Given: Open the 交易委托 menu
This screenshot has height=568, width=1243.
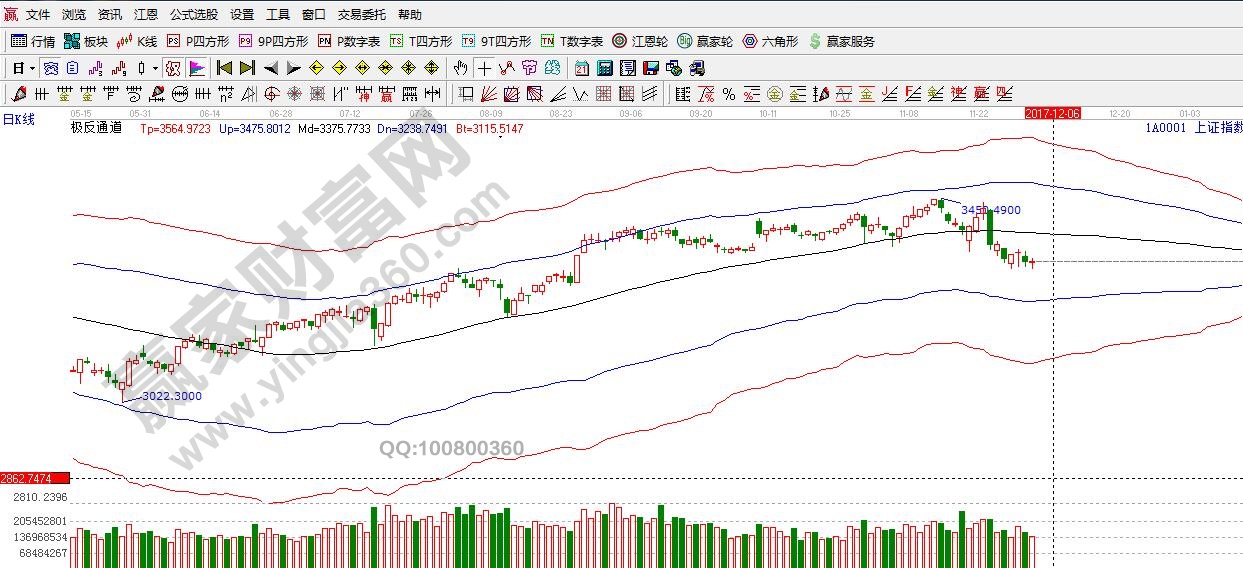Looking at the screenshot, I should pyautogui.click(x=361, y=15).
